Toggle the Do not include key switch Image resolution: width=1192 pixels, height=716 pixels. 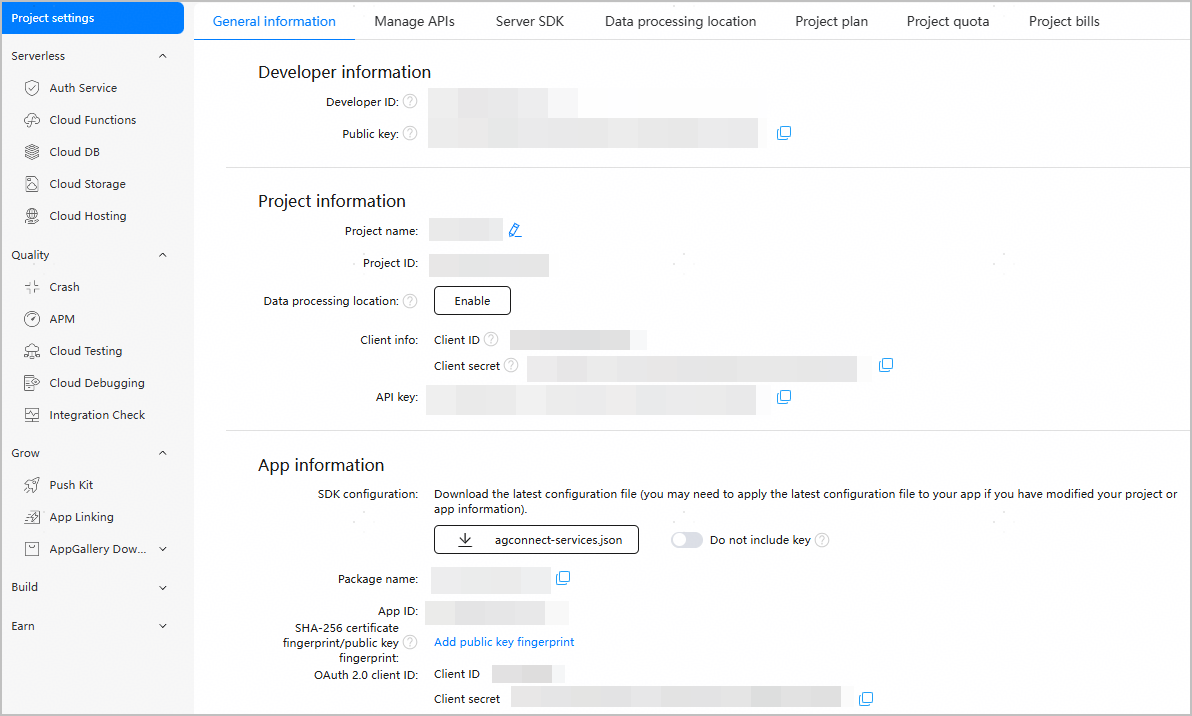point(686,540)
